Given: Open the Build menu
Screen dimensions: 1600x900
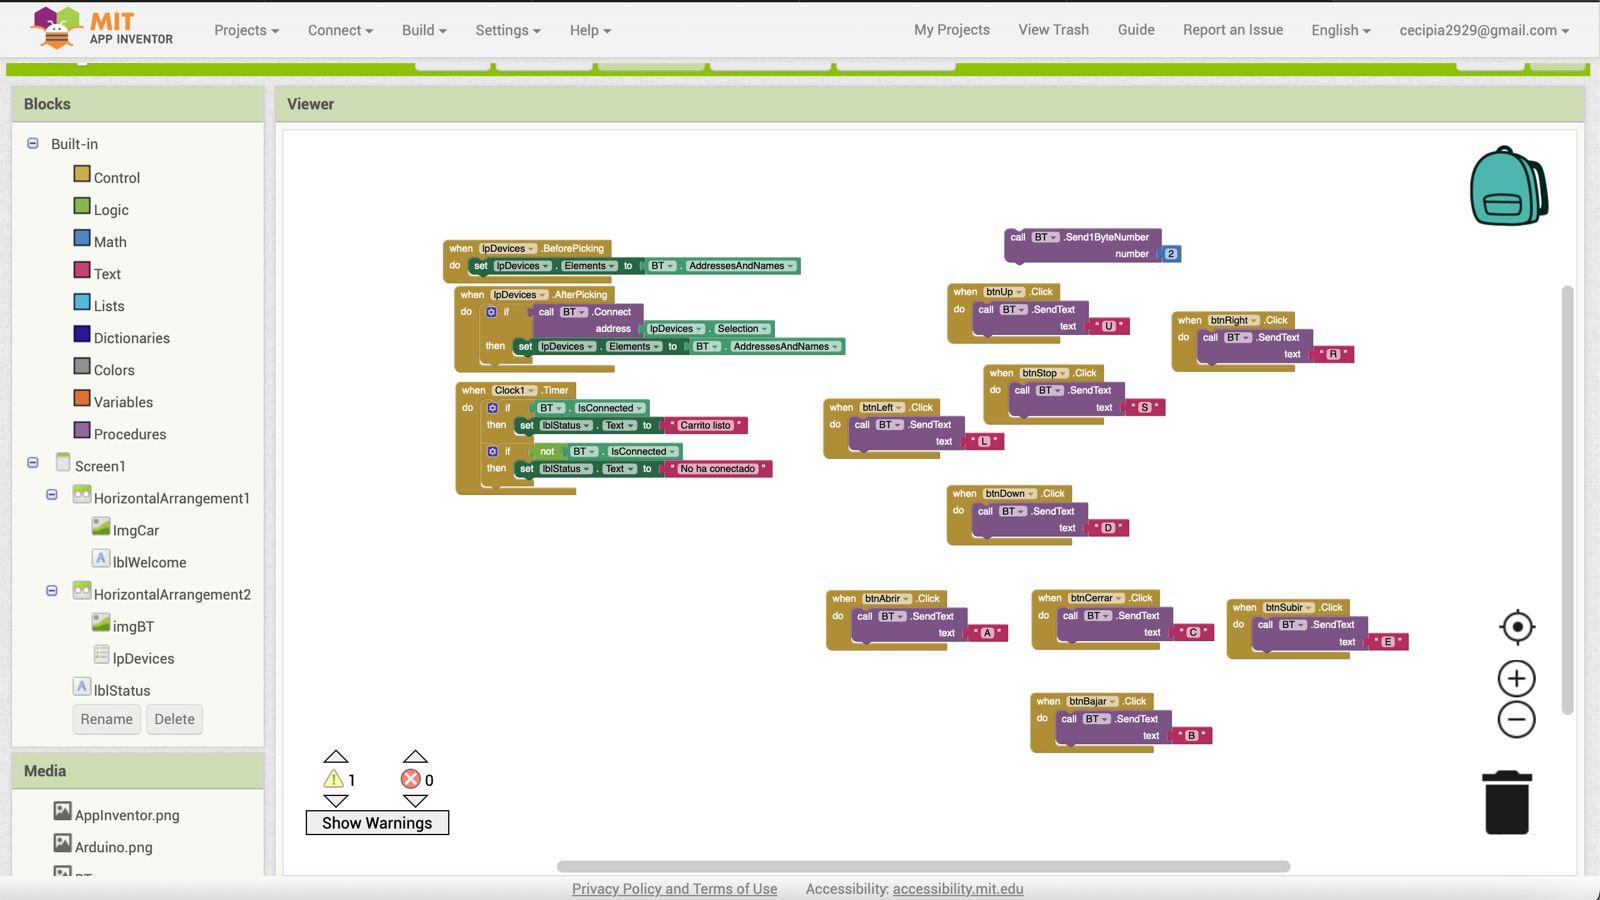Looking at the screenshot, I should click(424, 30).
